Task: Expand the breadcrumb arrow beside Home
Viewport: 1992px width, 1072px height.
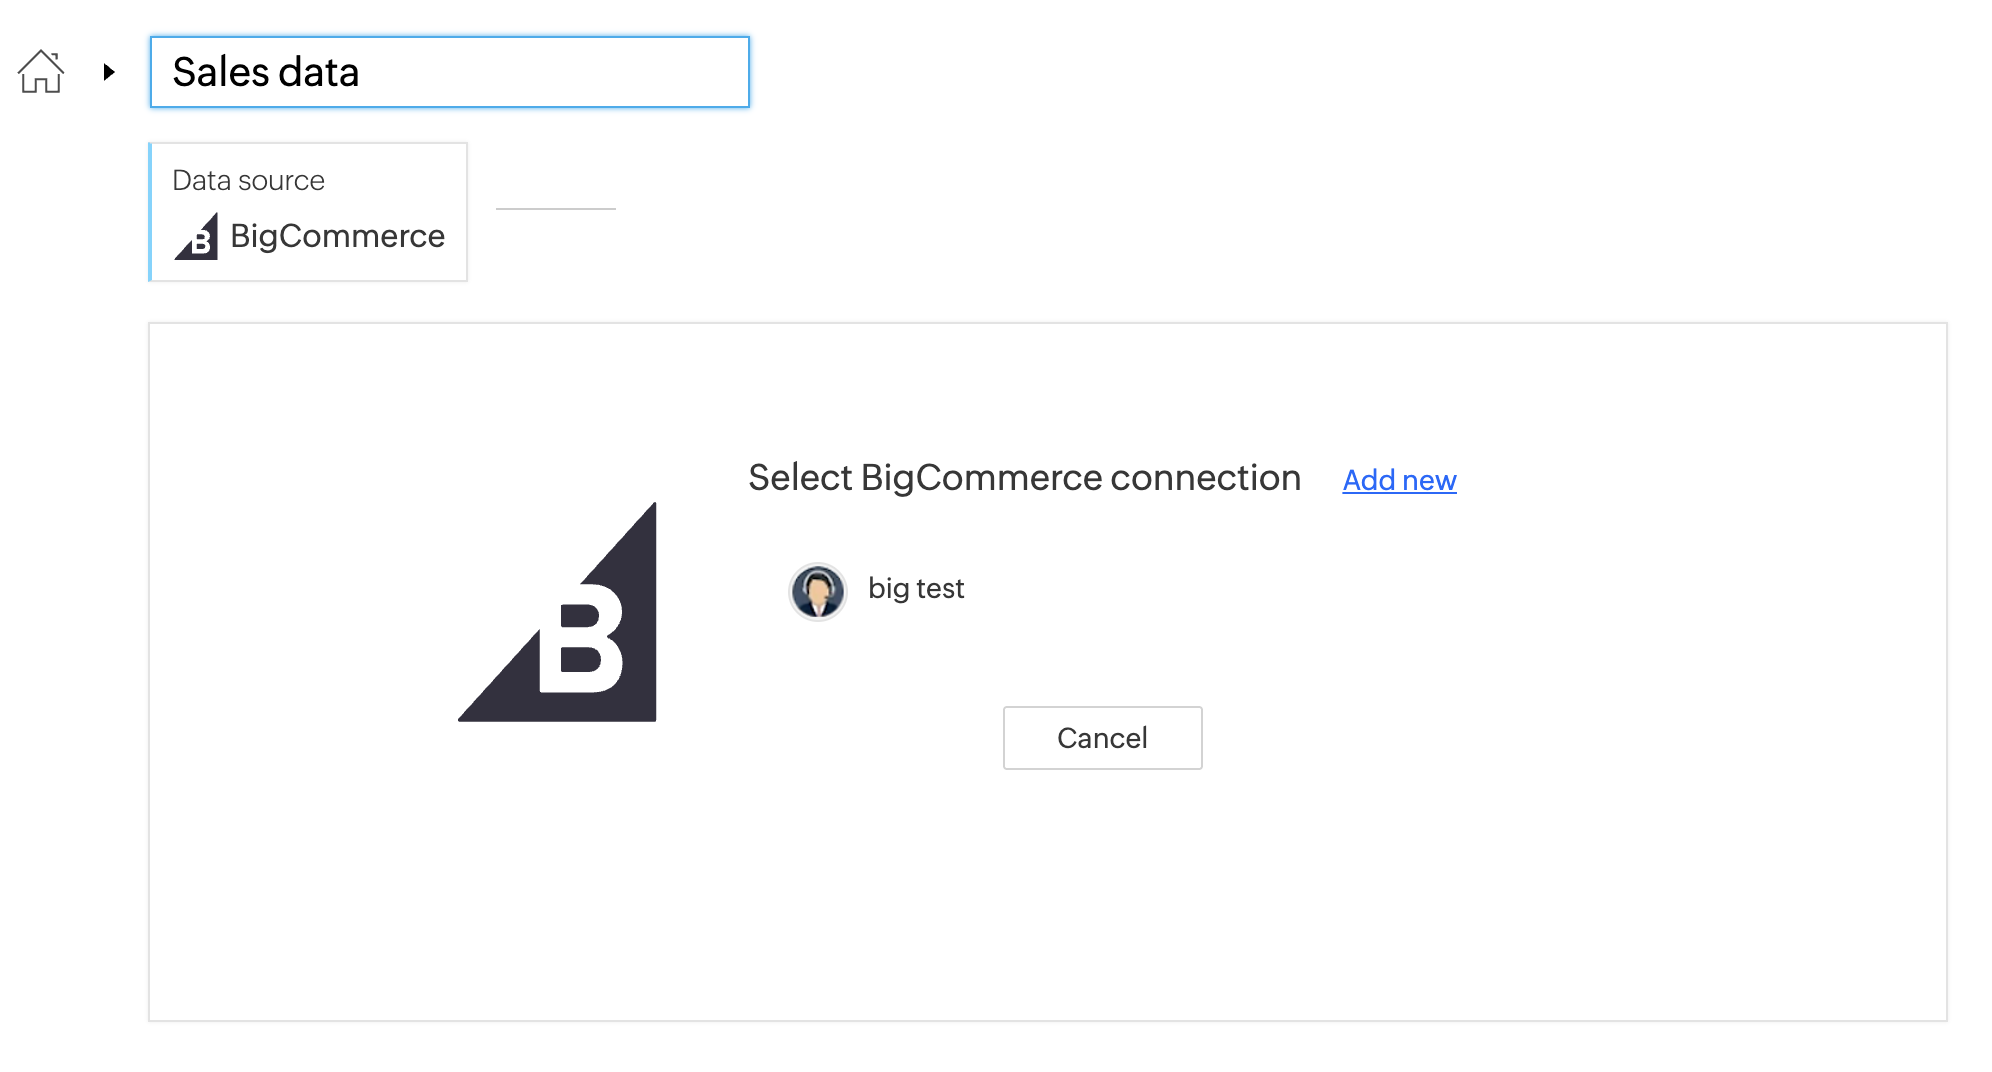Action: [109, 72]
